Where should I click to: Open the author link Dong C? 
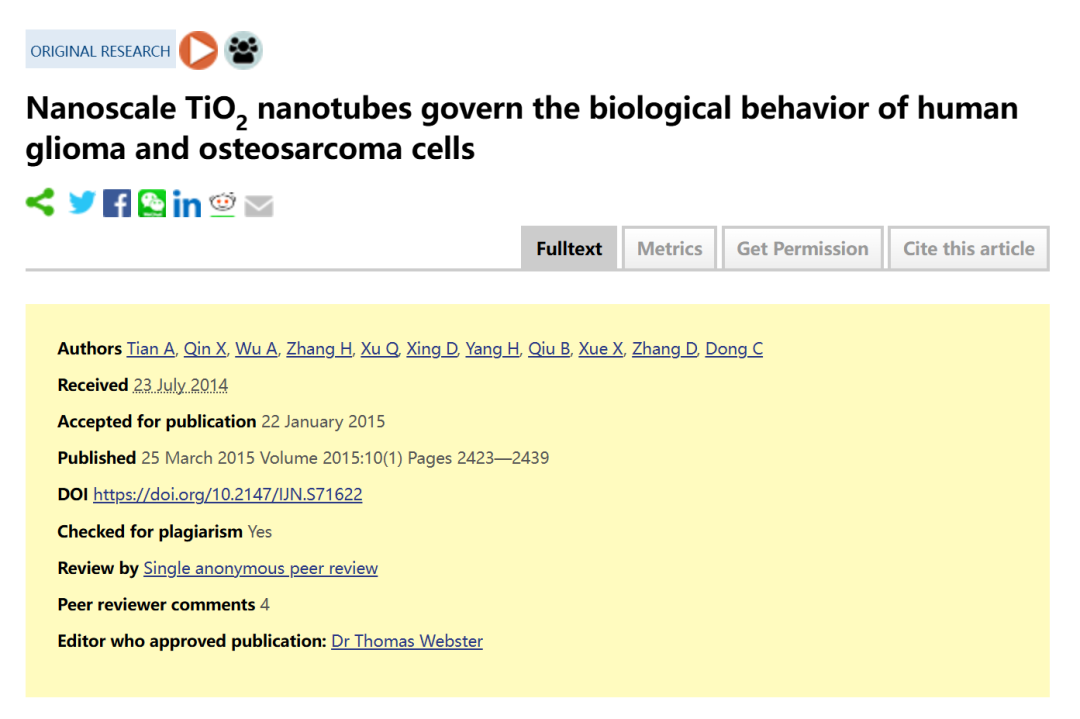[734, 349]
